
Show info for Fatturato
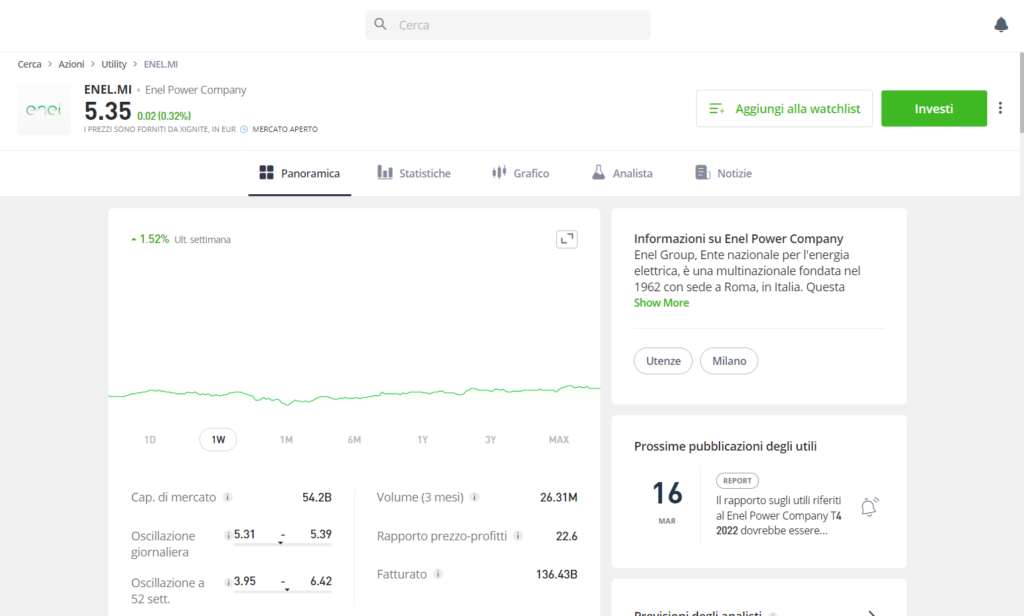[438, 574]
